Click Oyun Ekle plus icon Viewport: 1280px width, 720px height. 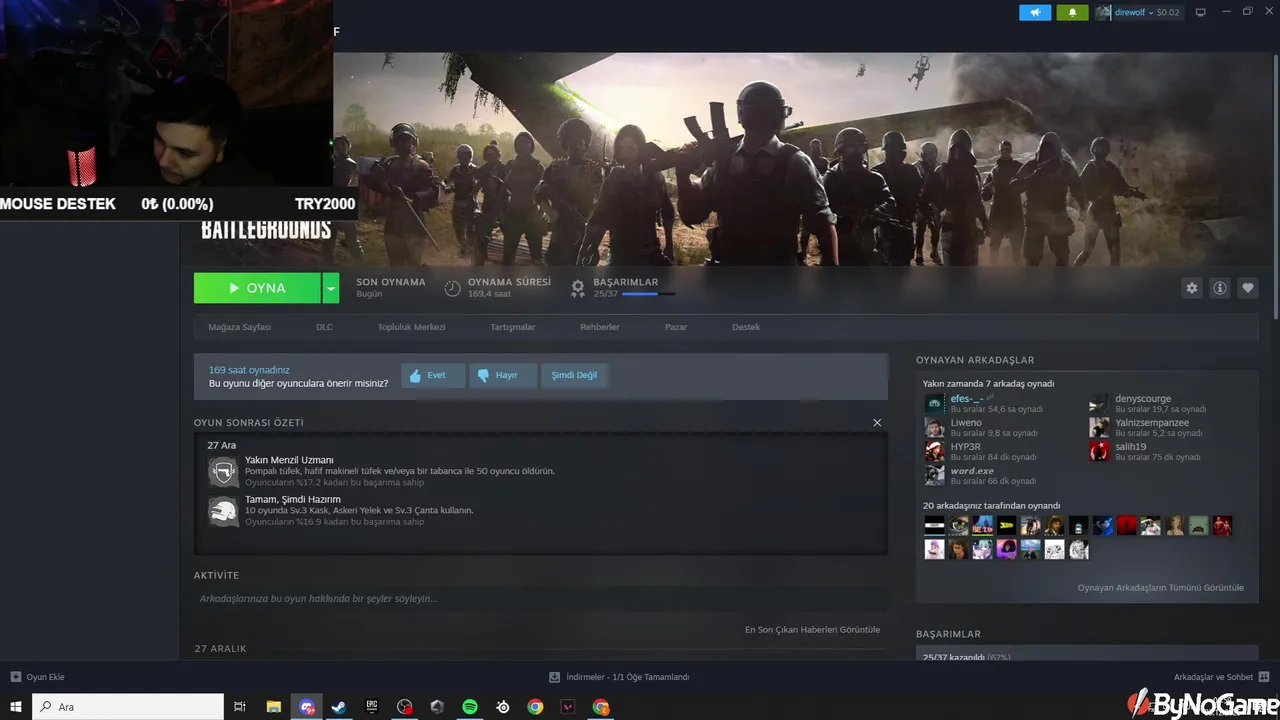(x=15, y=677)
